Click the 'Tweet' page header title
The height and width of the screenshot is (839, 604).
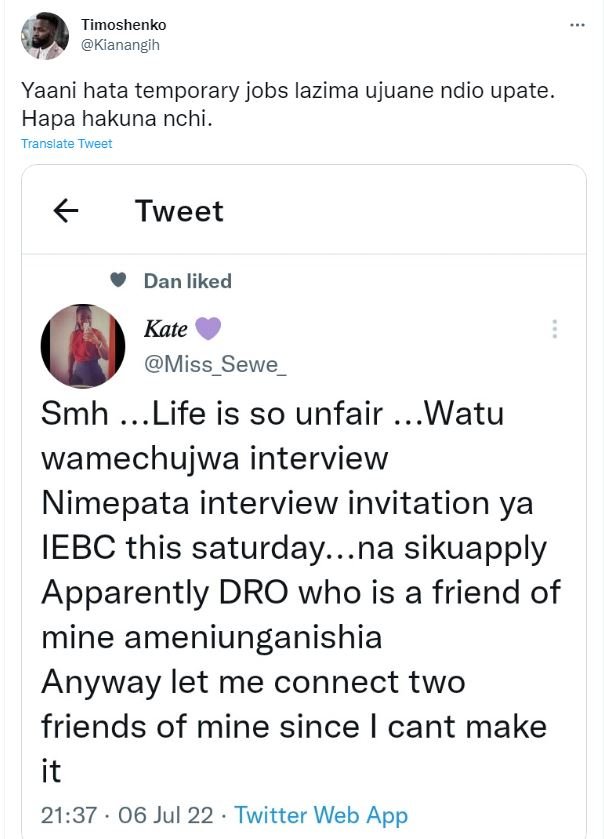(x=179, y=210)
